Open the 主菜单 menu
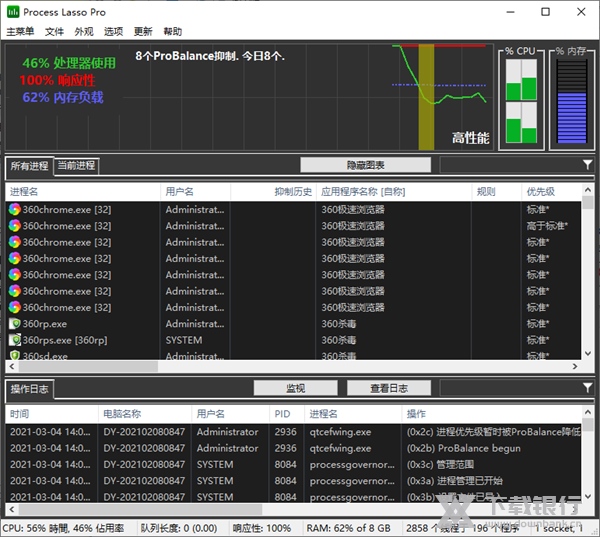Image resolution: width=600 pixels, height=537 pixels. pos(20,32)
